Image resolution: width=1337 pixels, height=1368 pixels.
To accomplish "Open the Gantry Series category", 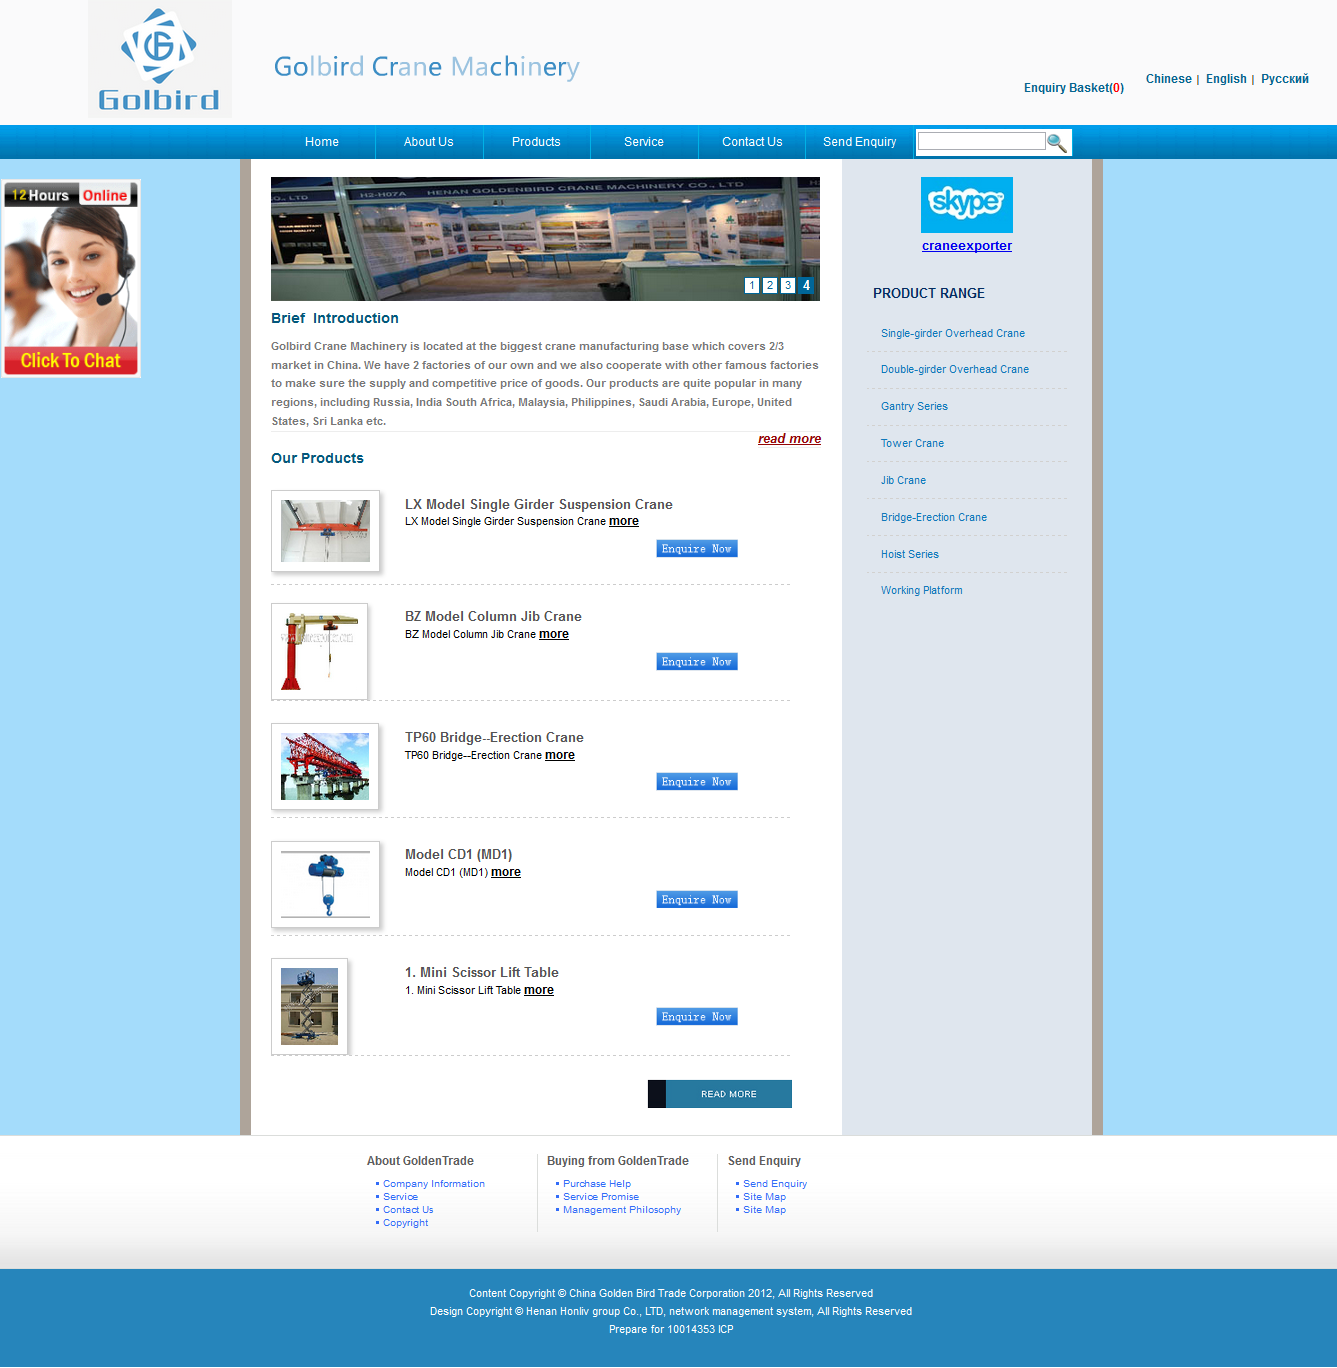I will tap(914, 406).
